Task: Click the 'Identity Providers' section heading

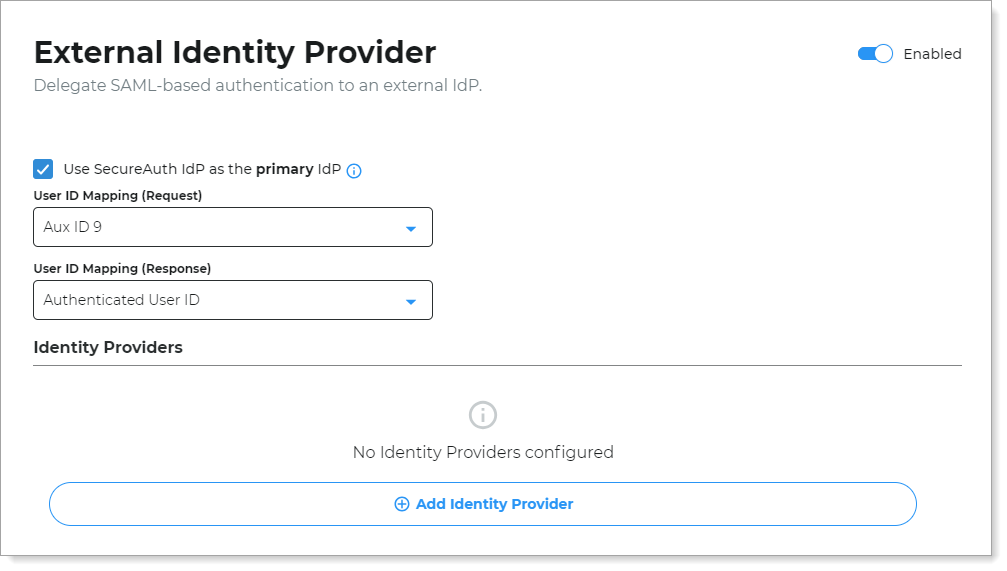Action: pos(108,348)
